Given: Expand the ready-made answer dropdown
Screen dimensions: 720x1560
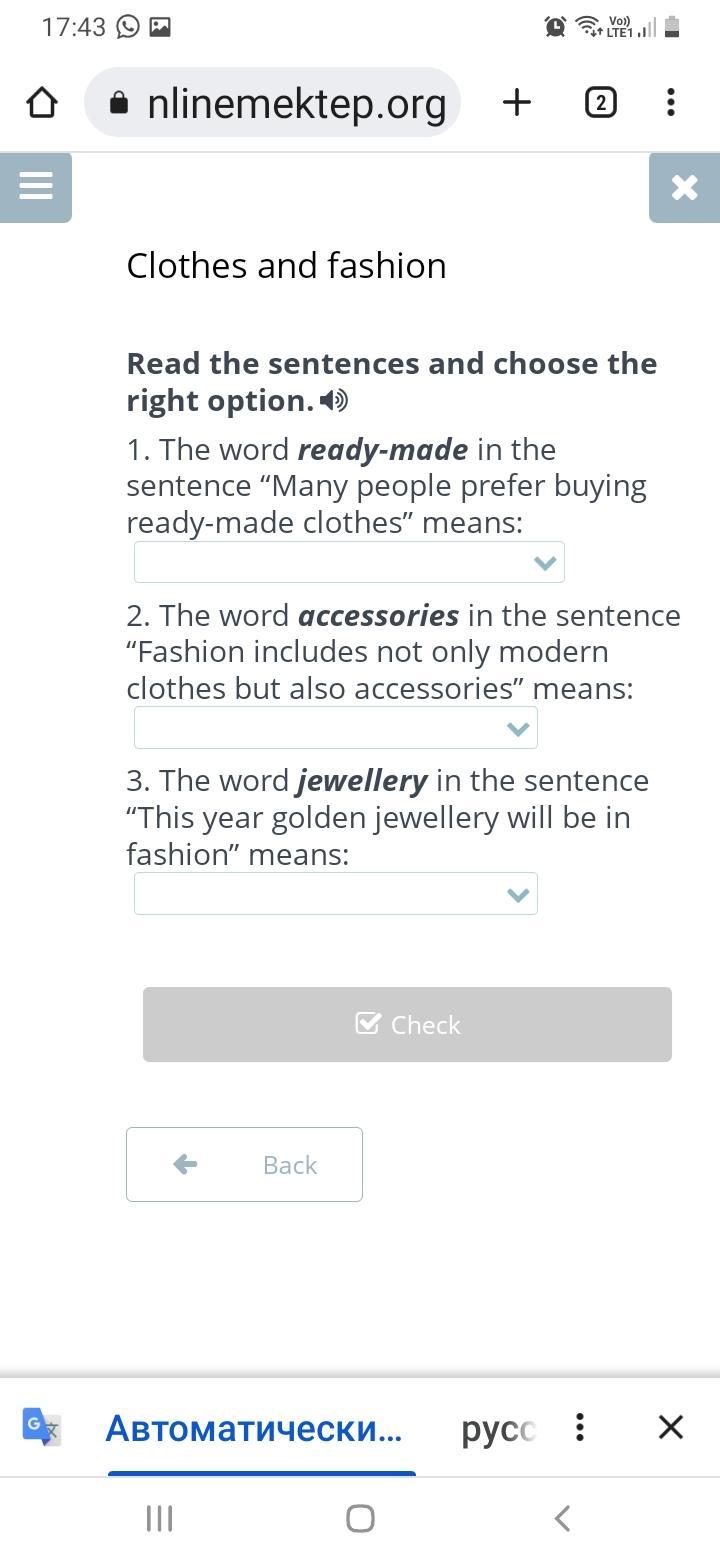Looking at the screenshot, I should [x=349, y=562].
